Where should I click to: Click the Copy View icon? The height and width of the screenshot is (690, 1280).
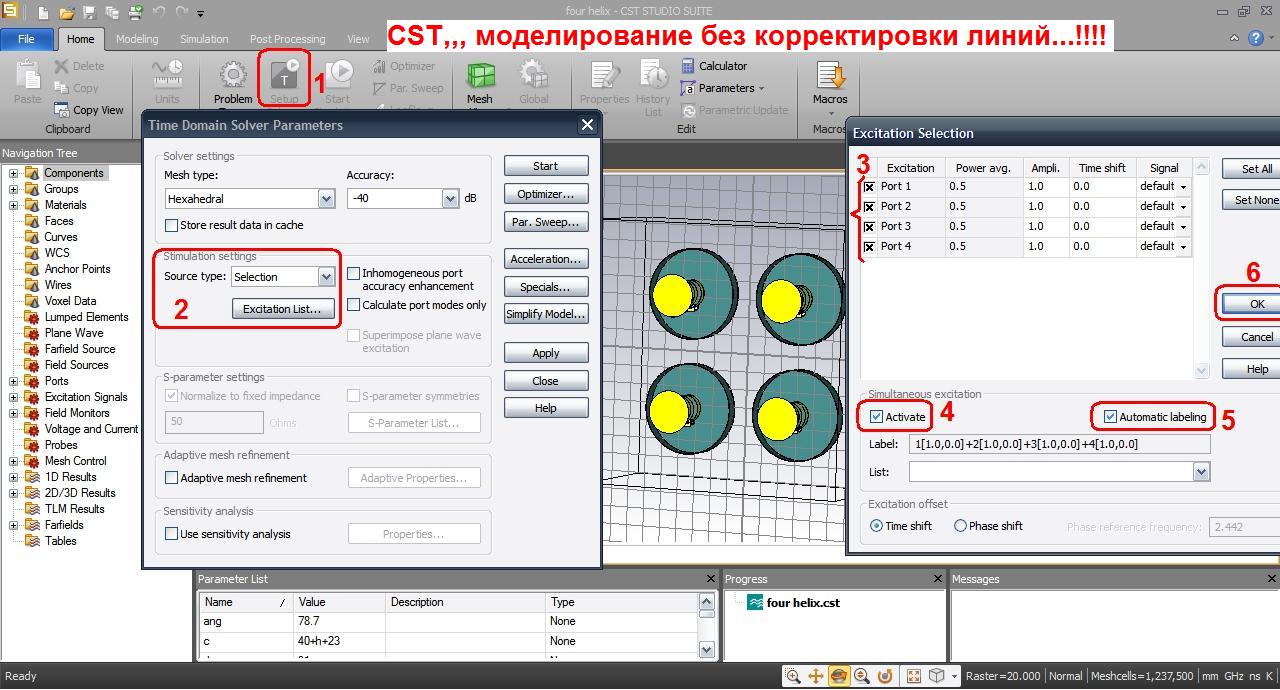(62, 110)
